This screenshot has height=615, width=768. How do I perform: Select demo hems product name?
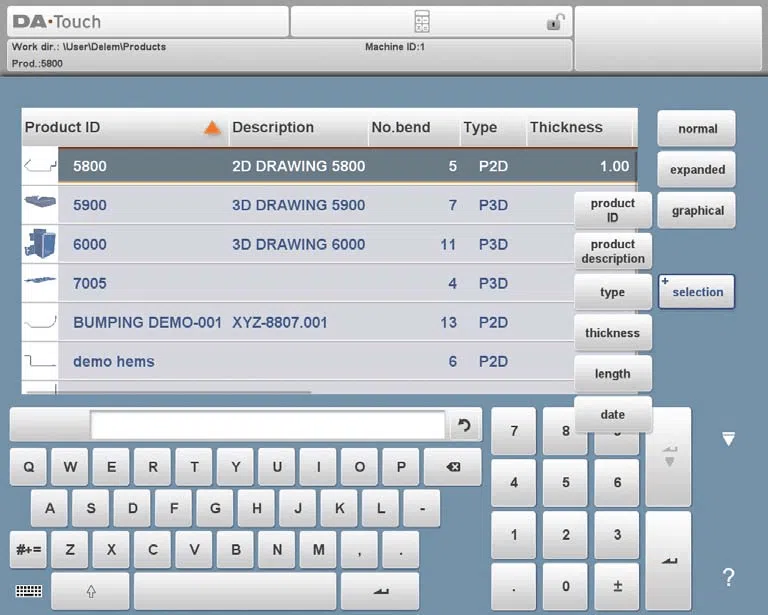click(114, 361)
